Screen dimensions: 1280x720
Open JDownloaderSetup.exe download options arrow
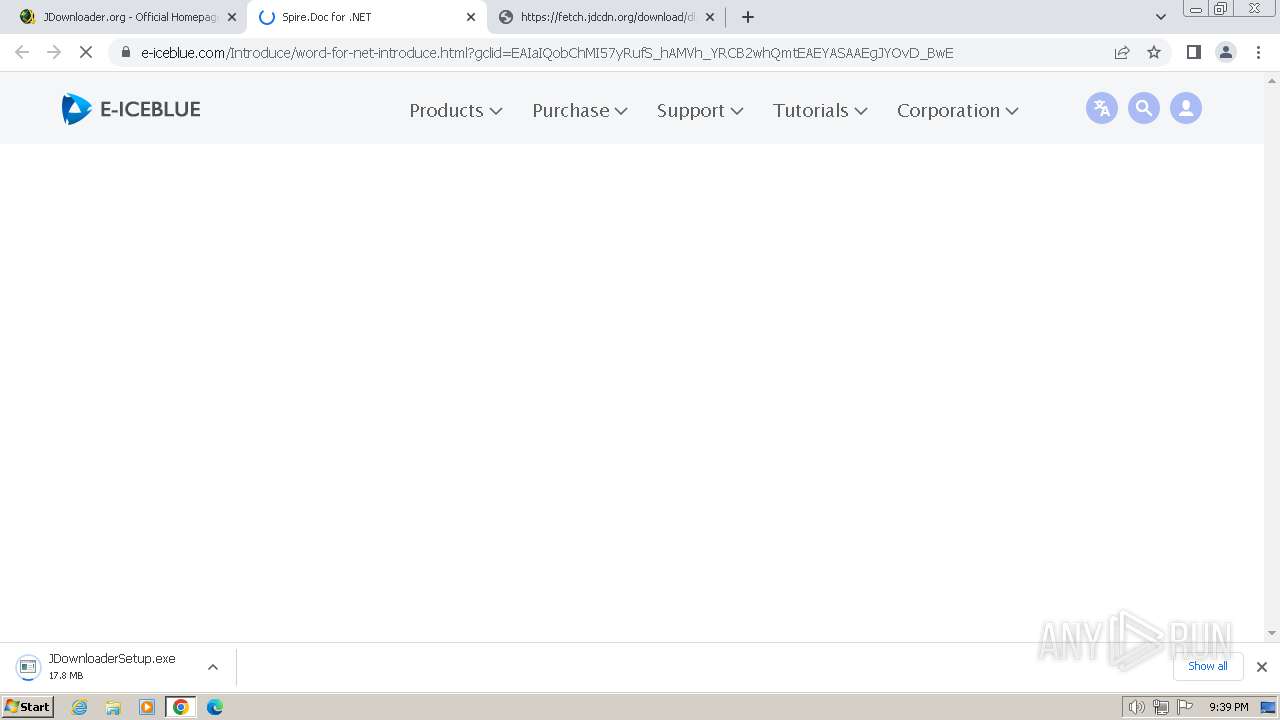213,667
